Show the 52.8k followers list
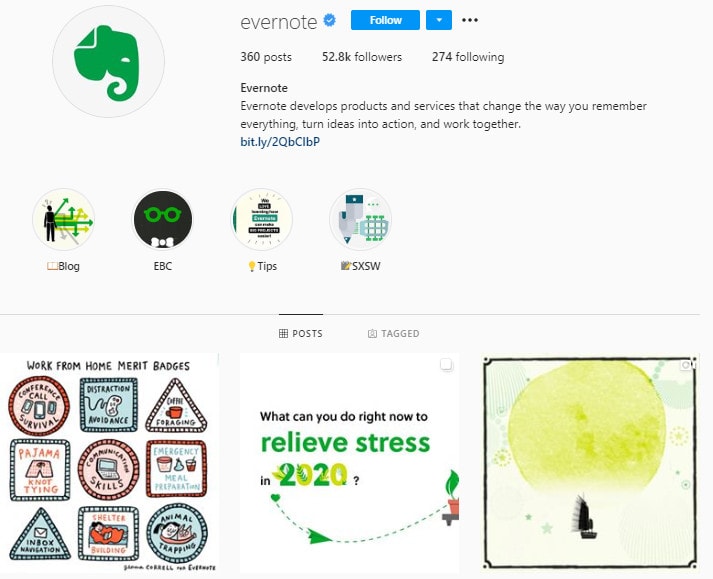The height and width of the screenshot is (579, 713). 362,57
